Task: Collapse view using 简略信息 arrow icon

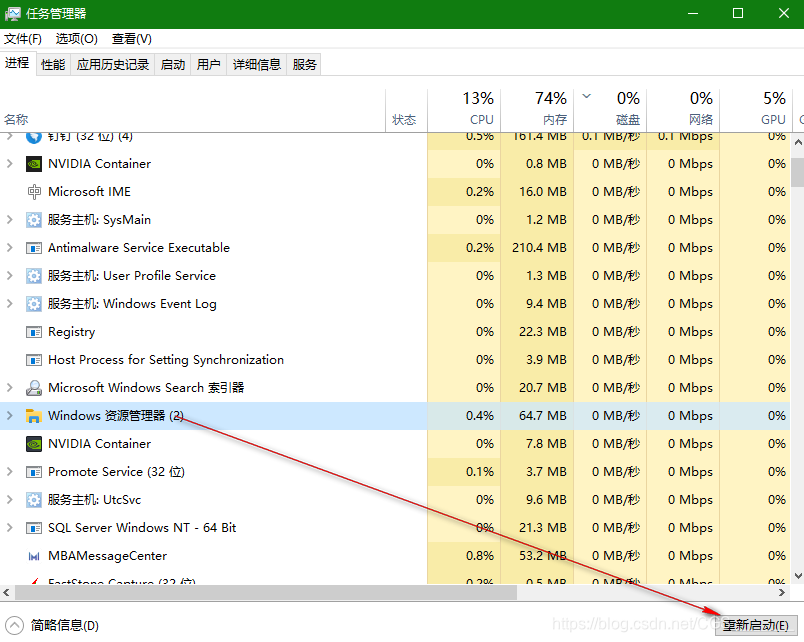Action: 14,625
